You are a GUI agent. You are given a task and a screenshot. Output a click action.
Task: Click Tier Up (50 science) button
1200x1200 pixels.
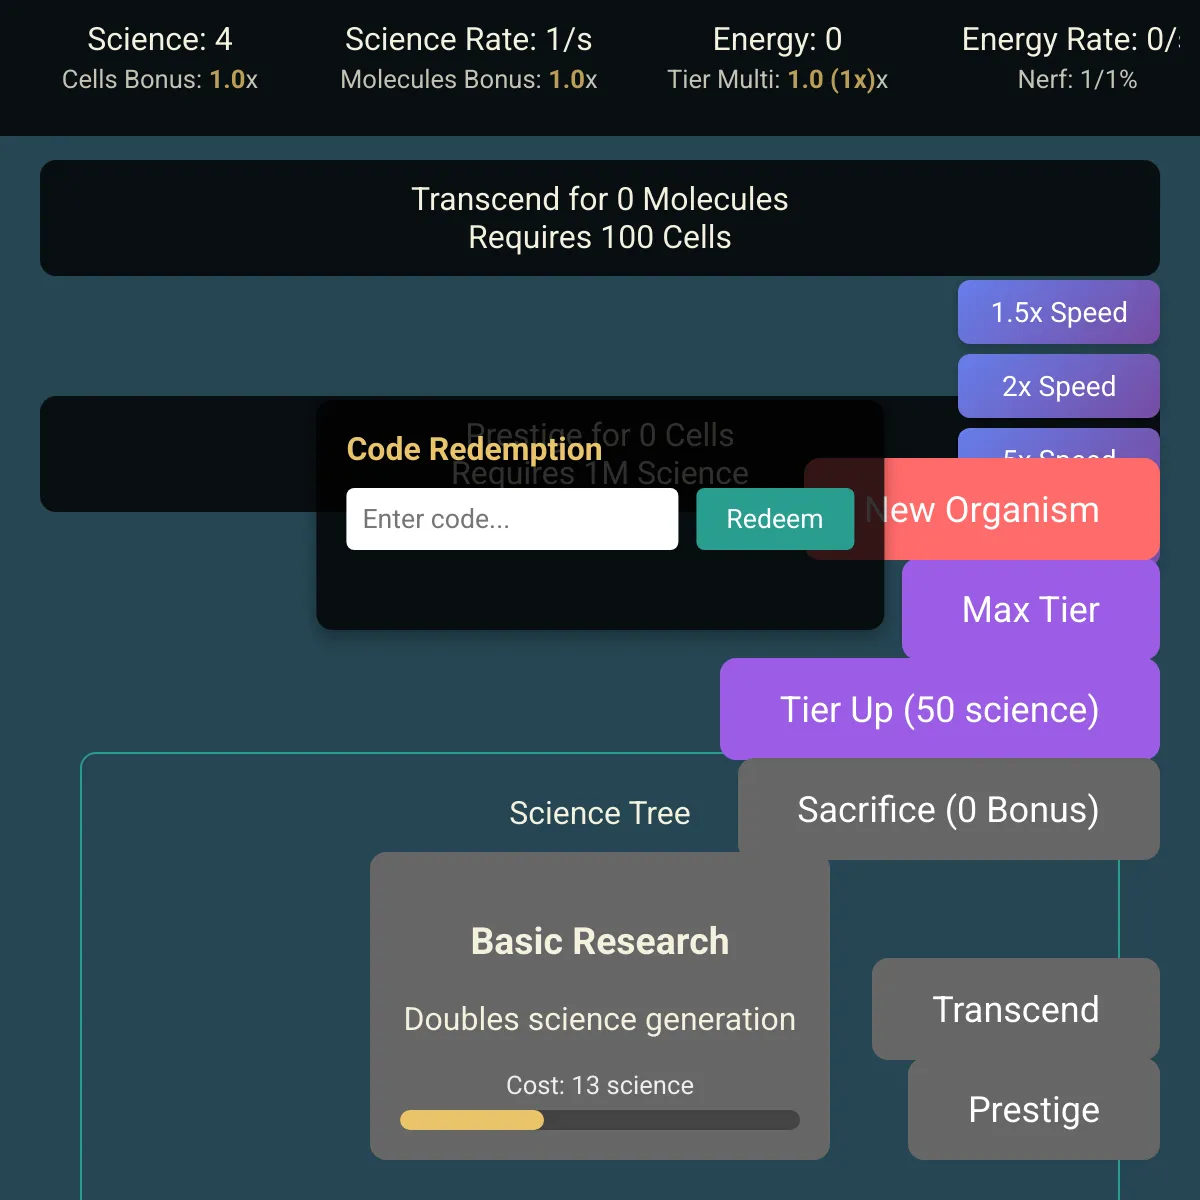pyautogui.click(x=940, y=709)
